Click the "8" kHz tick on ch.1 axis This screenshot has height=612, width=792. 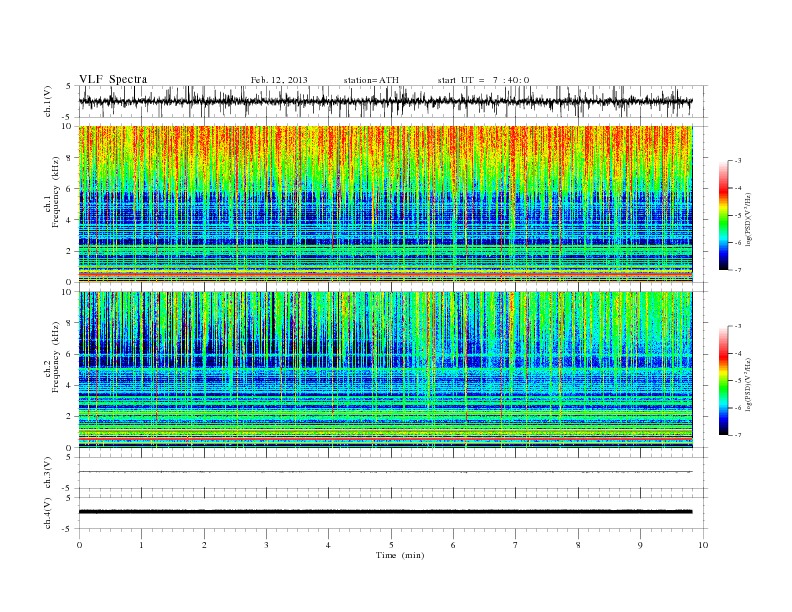[x=69, y=158]
